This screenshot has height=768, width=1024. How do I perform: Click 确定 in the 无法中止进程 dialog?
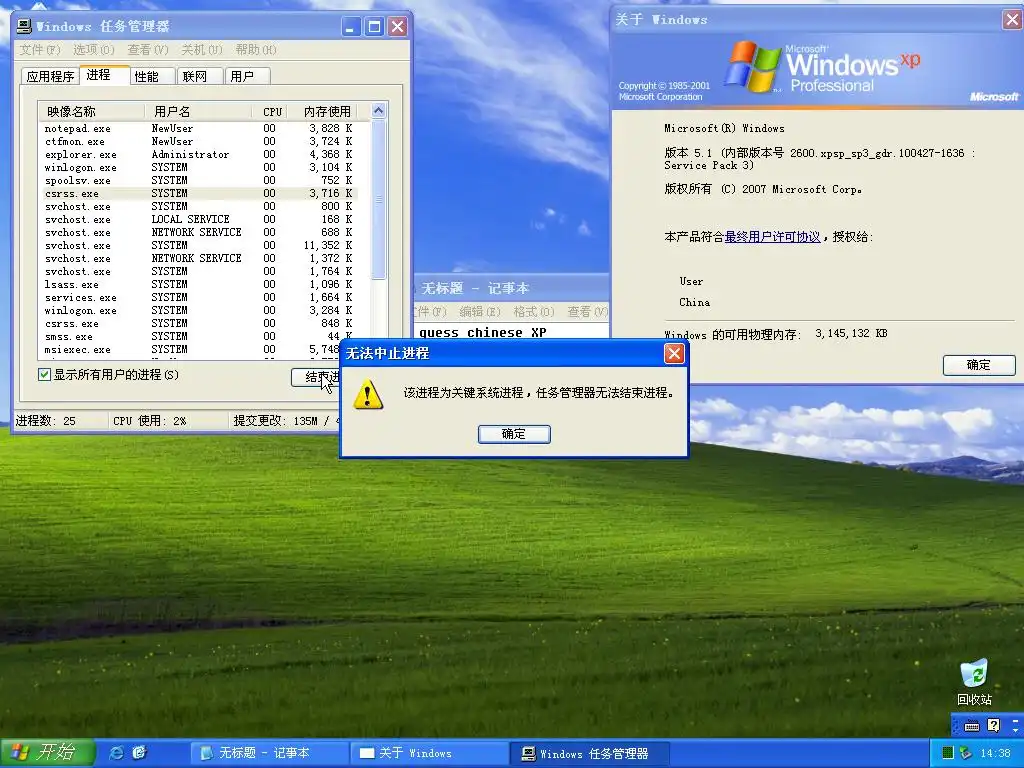514,434
